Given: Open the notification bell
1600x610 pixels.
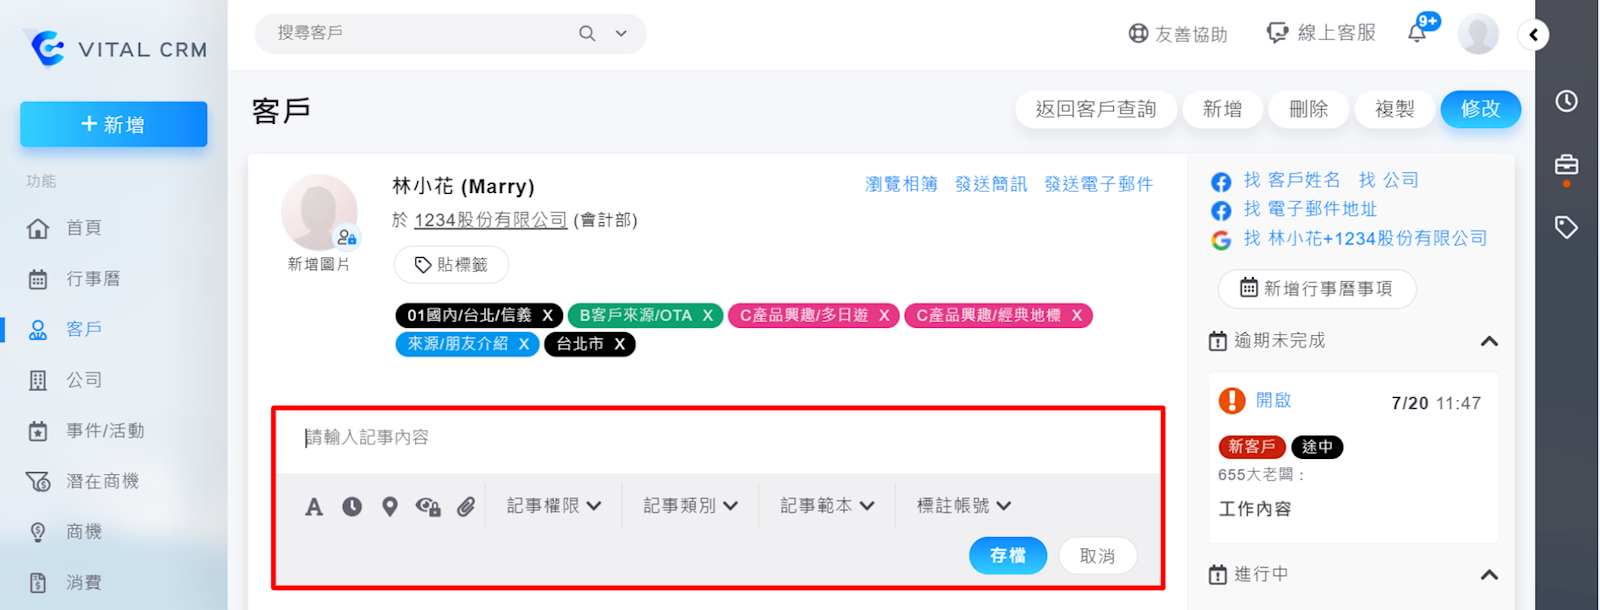Looking at the screenshot, I should pyautogui.click(x=1418, y=33).
